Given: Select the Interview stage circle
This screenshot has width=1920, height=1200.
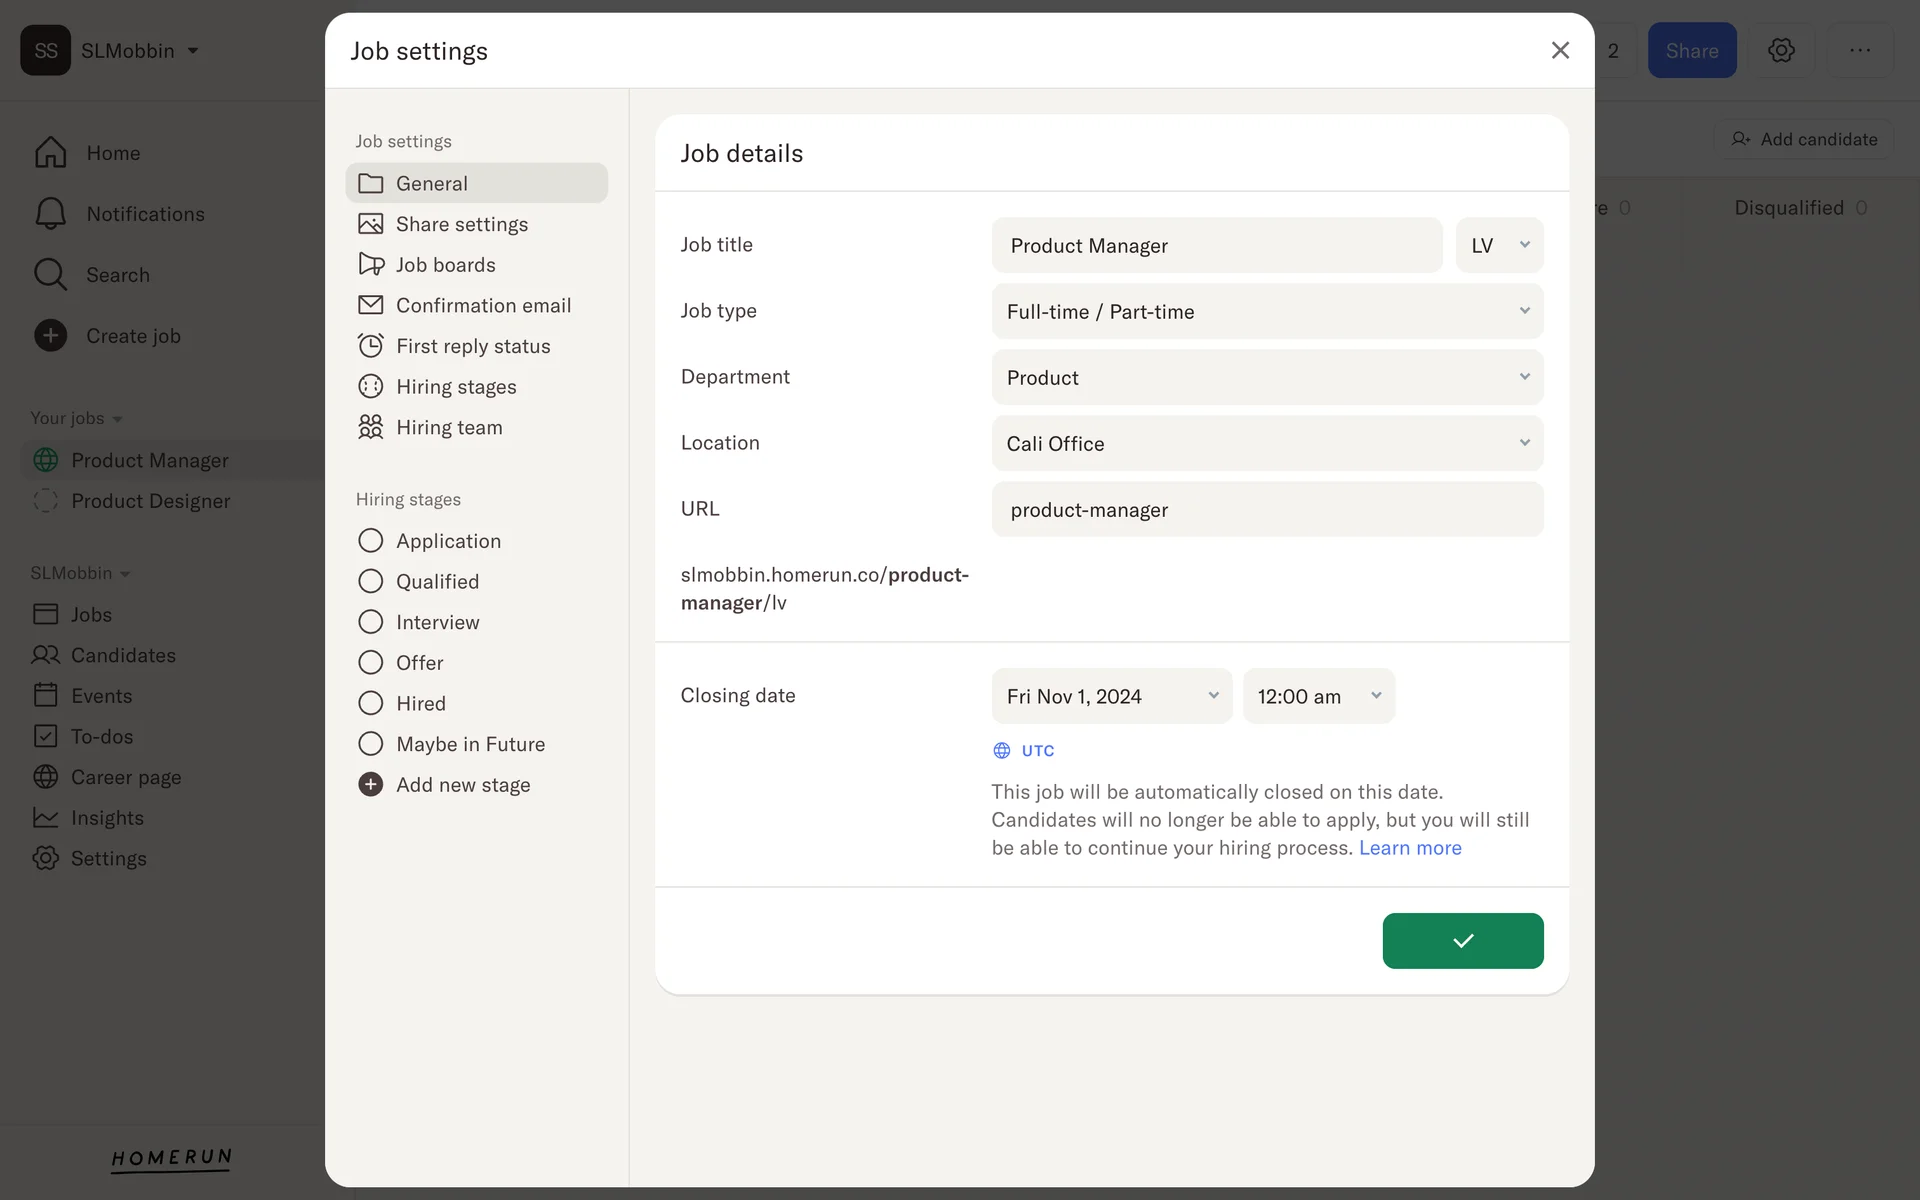Looking at the screenshot, I should tap(371, 622).
